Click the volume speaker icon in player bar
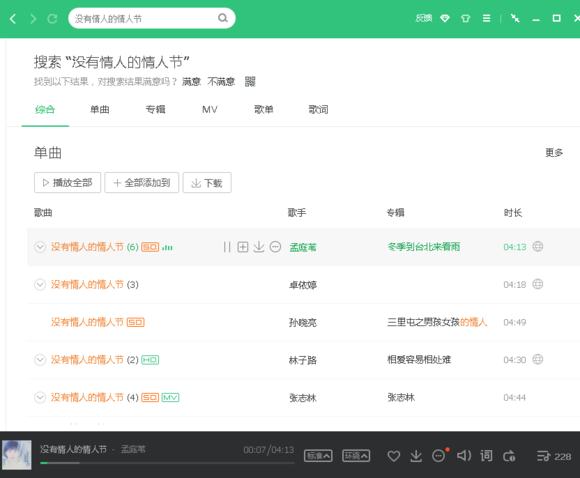 coord(464,455)
